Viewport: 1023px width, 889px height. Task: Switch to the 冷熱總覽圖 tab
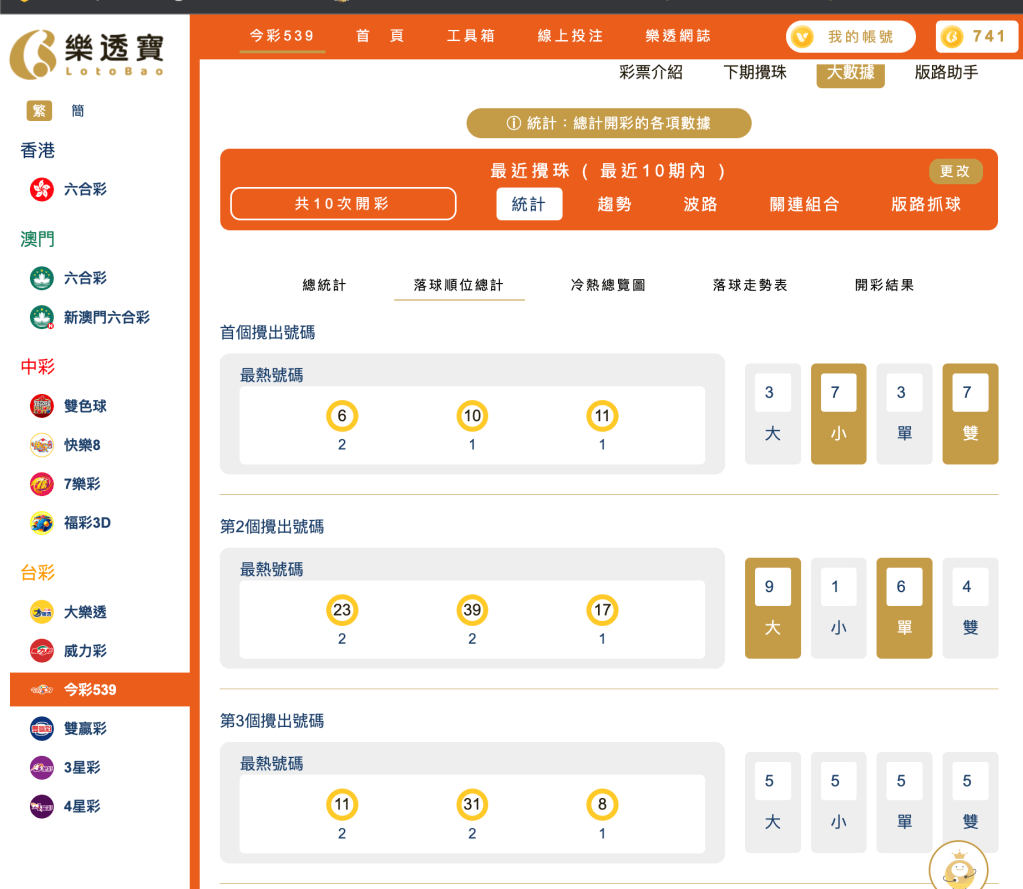click(607, 284)
